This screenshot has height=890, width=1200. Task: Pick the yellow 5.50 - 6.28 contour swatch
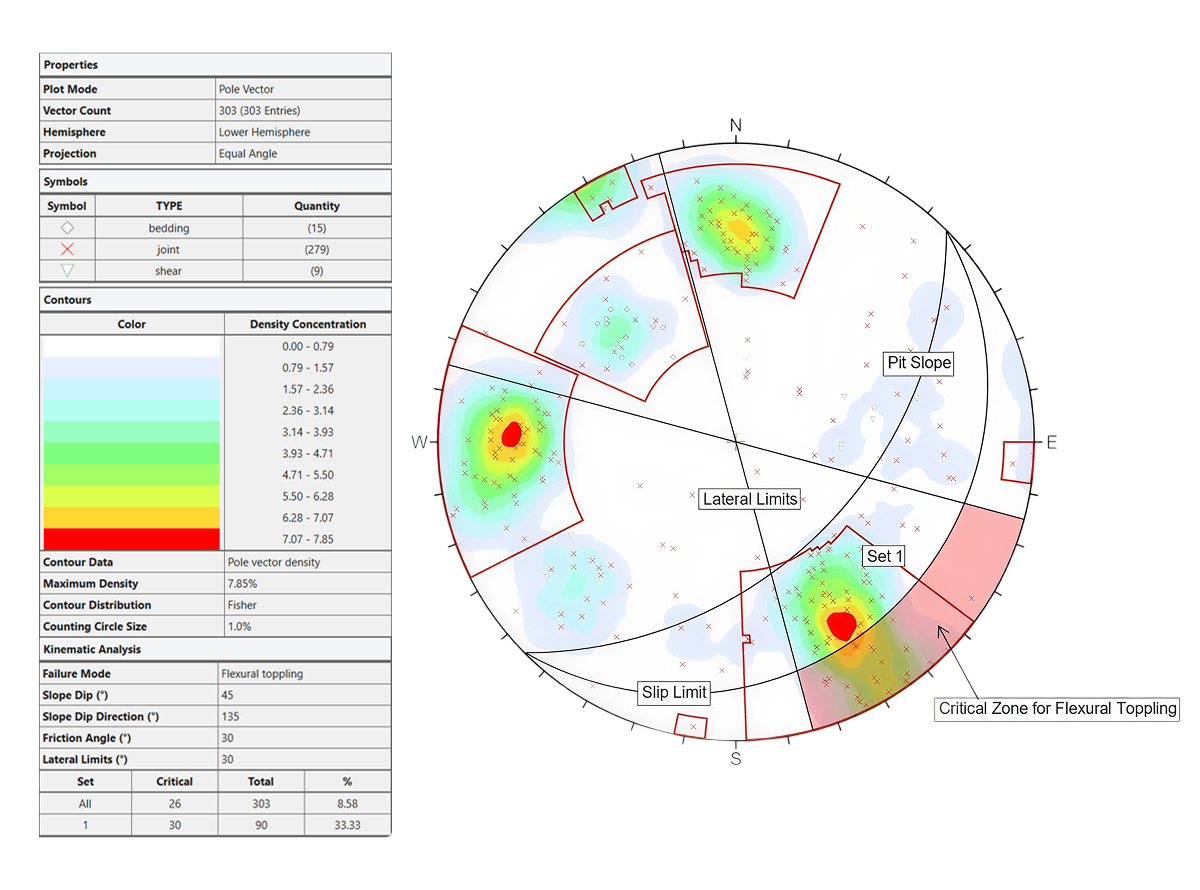(131, 496)
